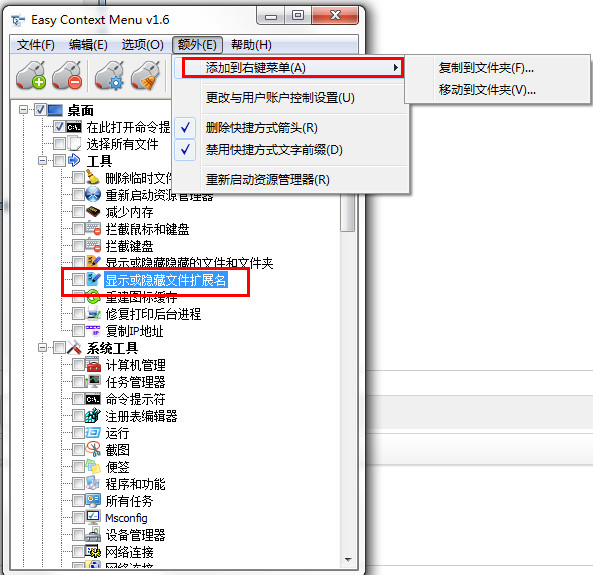This screenshot has height=575, width=593.
Task: Check the 选择所有文件 checkbox
Action: (59, 144)
